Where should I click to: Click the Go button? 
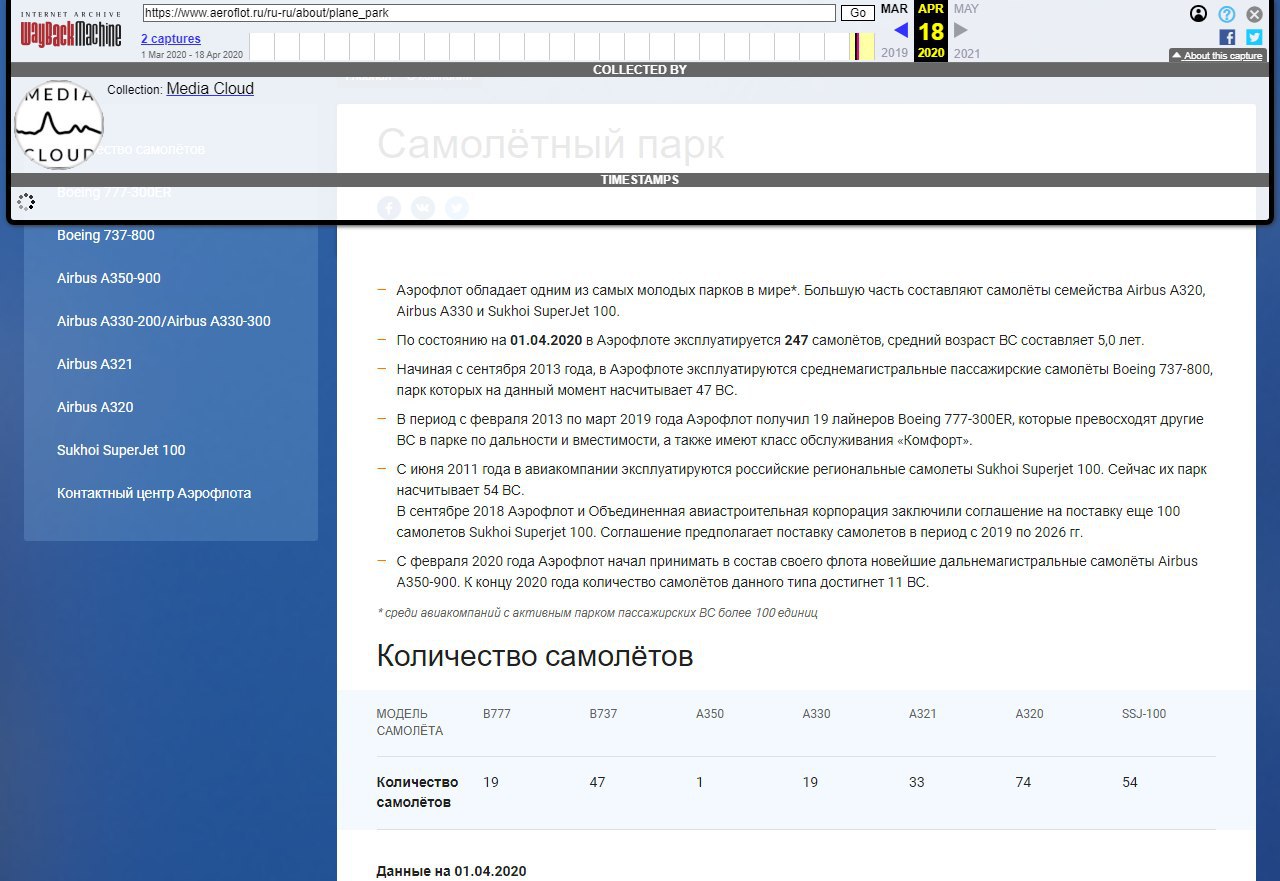(x=857, y=13)
